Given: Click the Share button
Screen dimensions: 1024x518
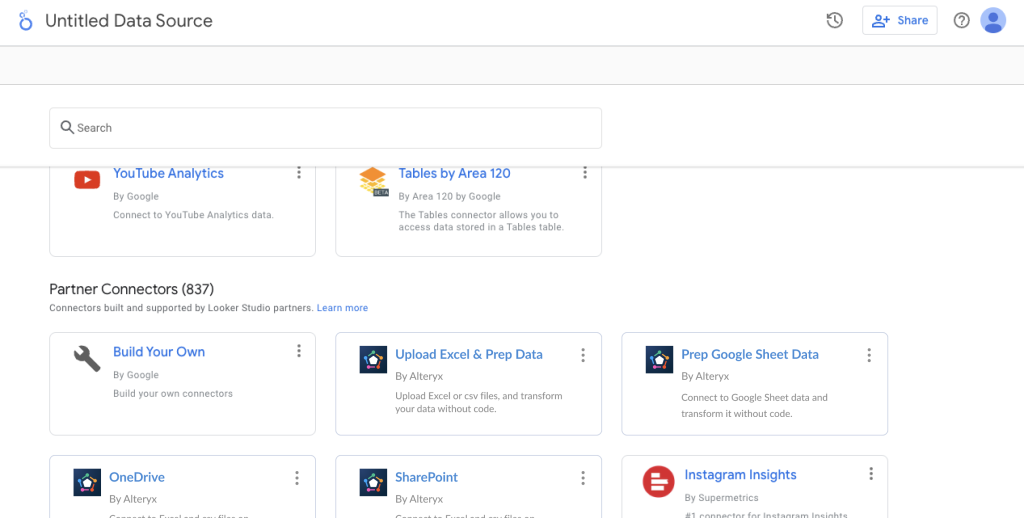Looking at the screenshot, I should click(x=899, y=20).
